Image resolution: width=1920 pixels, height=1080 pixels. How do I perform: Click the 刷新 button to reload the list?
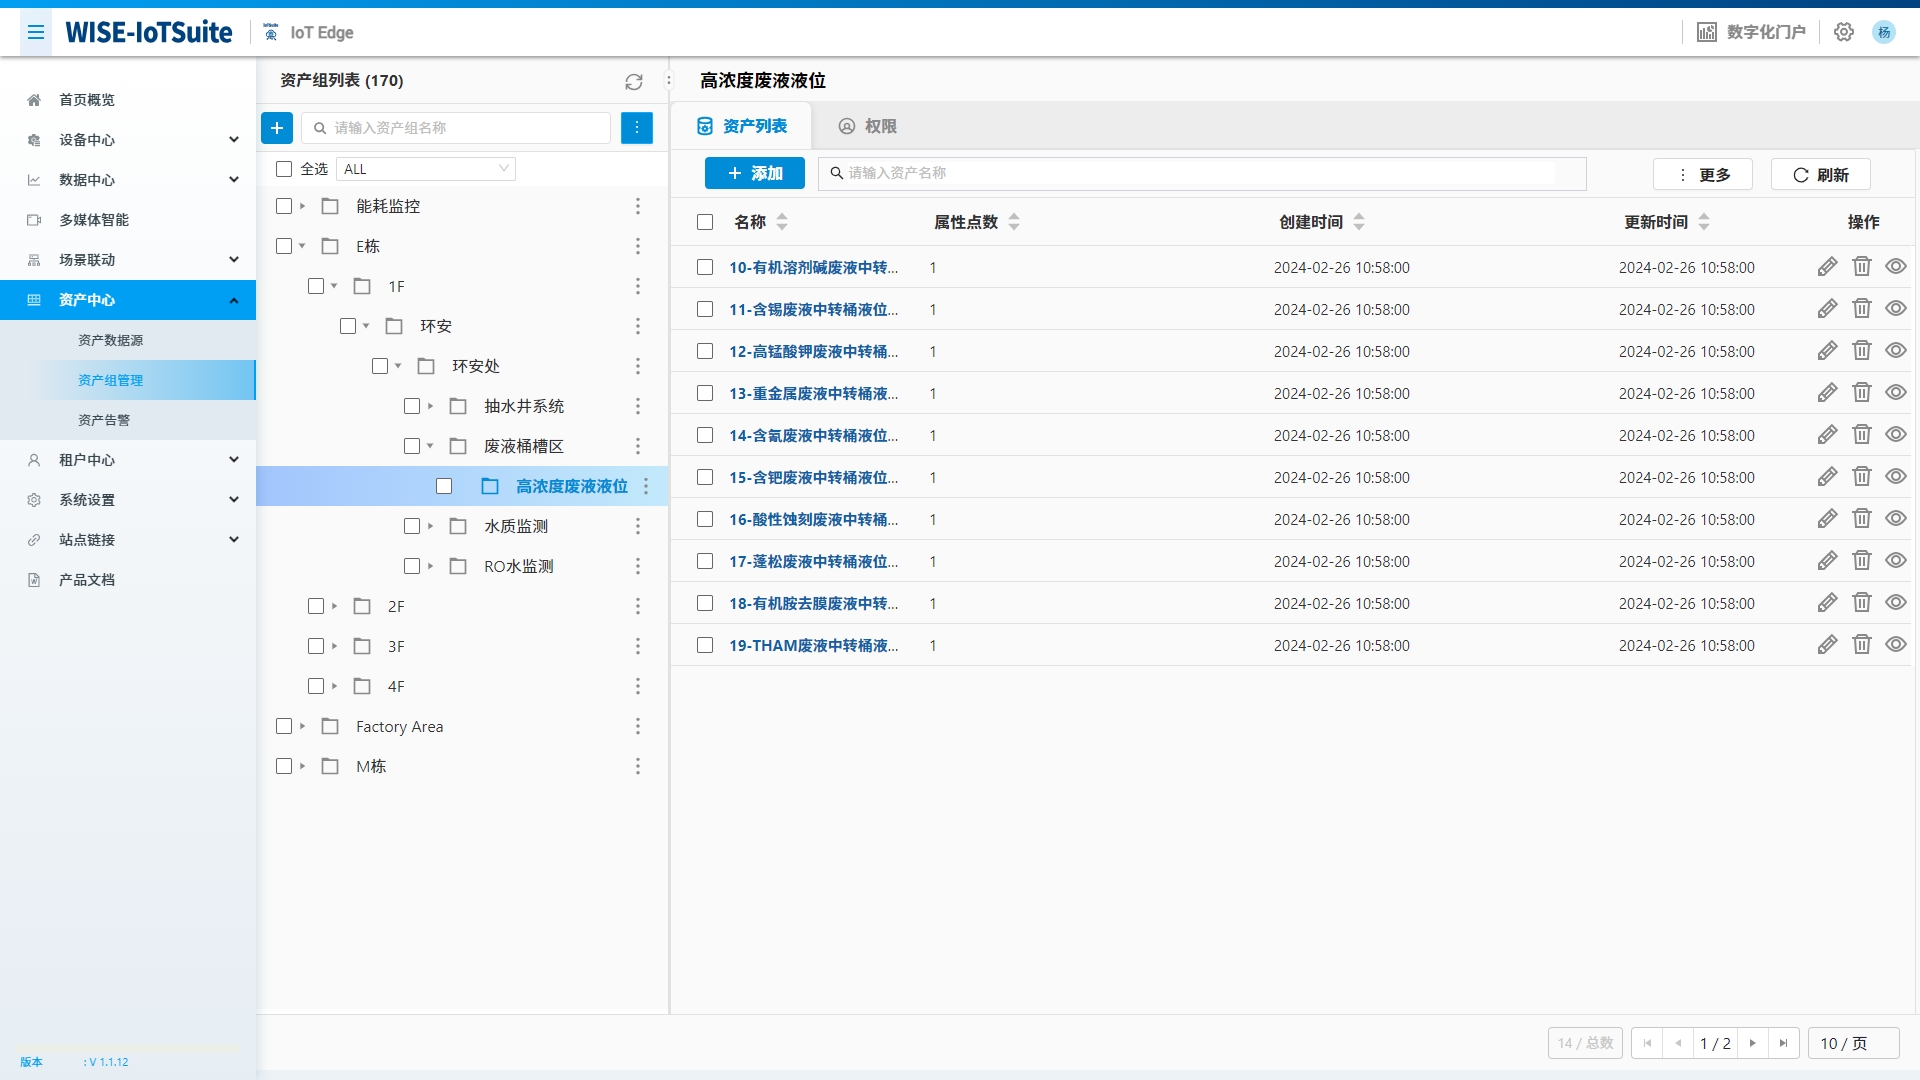(x=1820, y=173)
